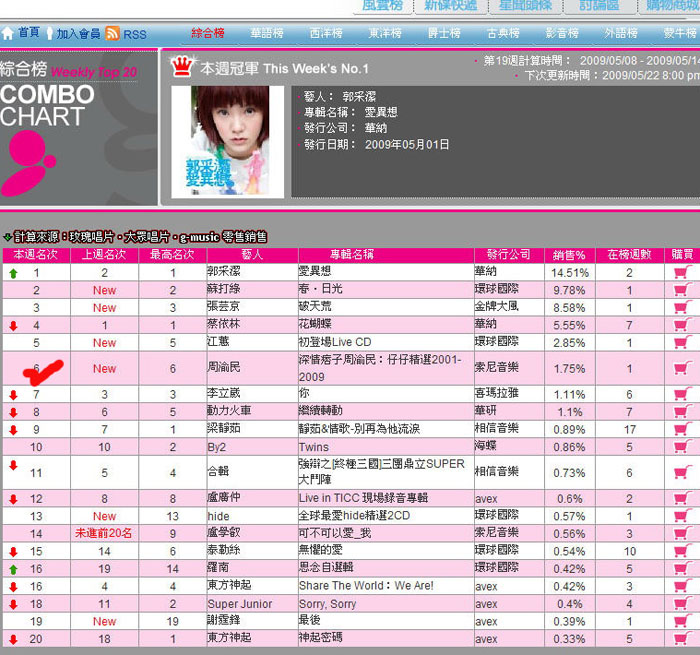Screen dimensions: 700x655
Task: Click the cart icon in the 盧學叡 row
Action: 682,533
